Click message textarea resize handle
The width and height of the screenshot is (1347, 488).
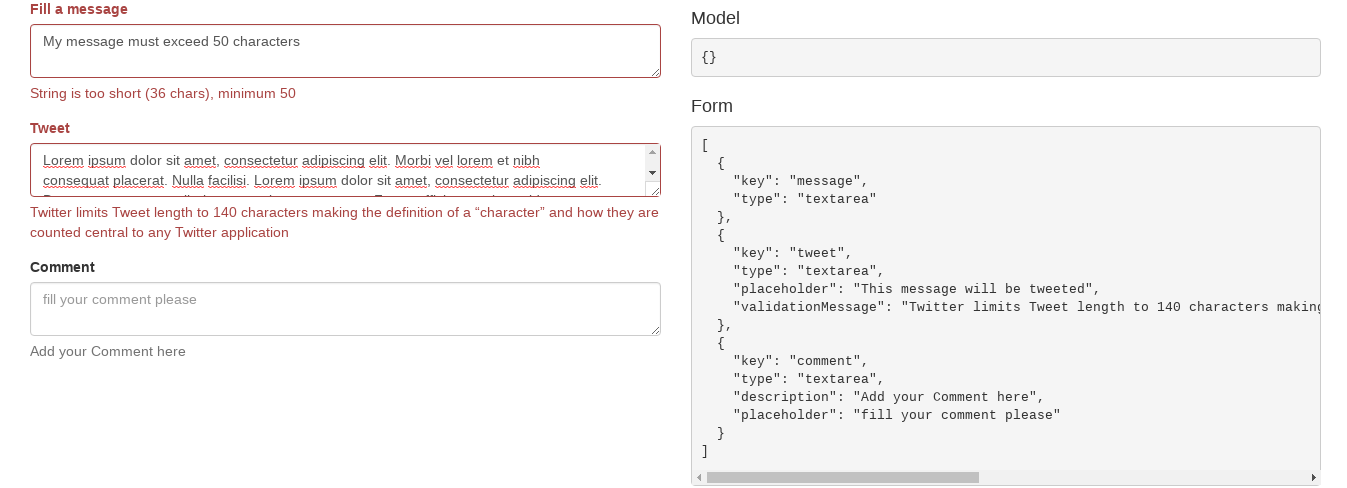(654, 71)
